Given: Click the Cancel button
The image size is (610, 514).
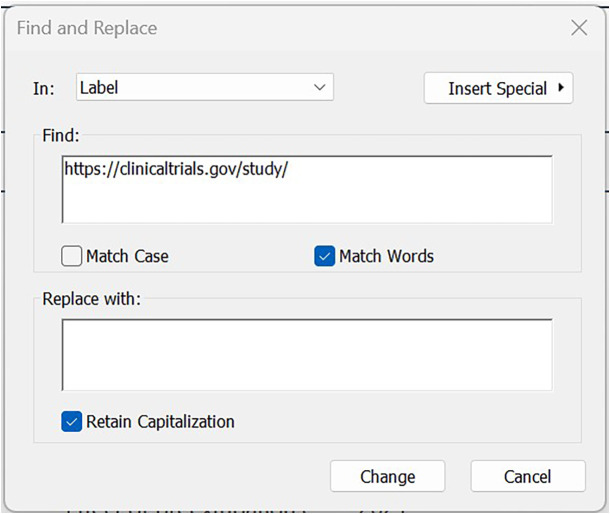Looking at the screenshot, I should [528, 476].
